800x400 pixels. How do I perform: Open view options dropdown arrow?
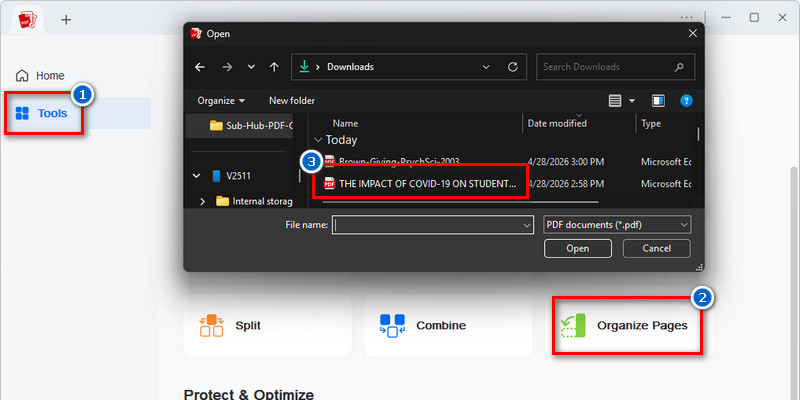[x=632, y=101]
